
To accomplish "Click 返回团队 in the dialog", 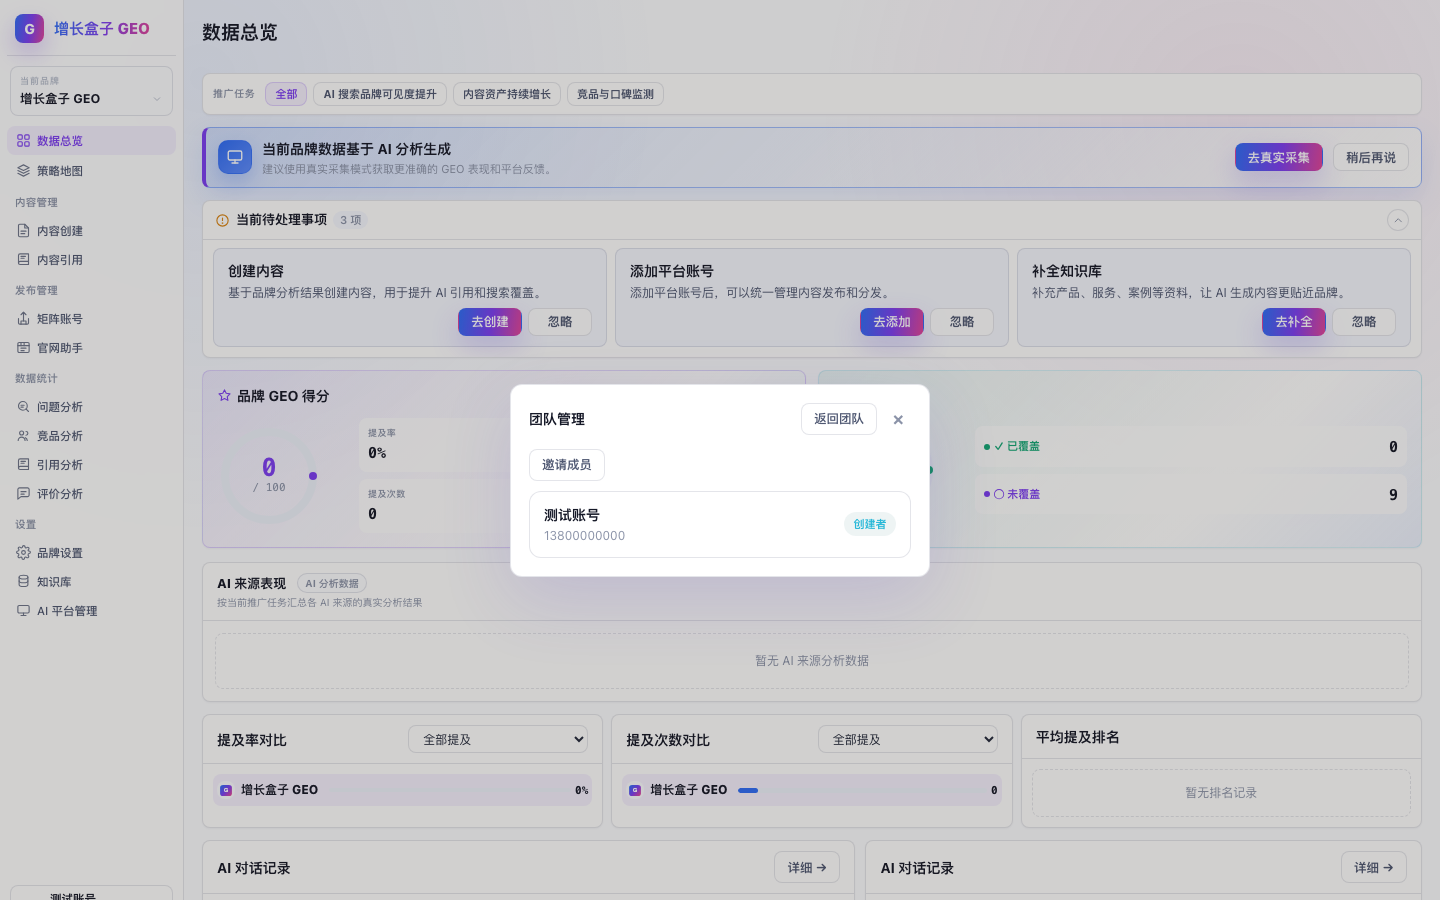I will click(838, 419).
